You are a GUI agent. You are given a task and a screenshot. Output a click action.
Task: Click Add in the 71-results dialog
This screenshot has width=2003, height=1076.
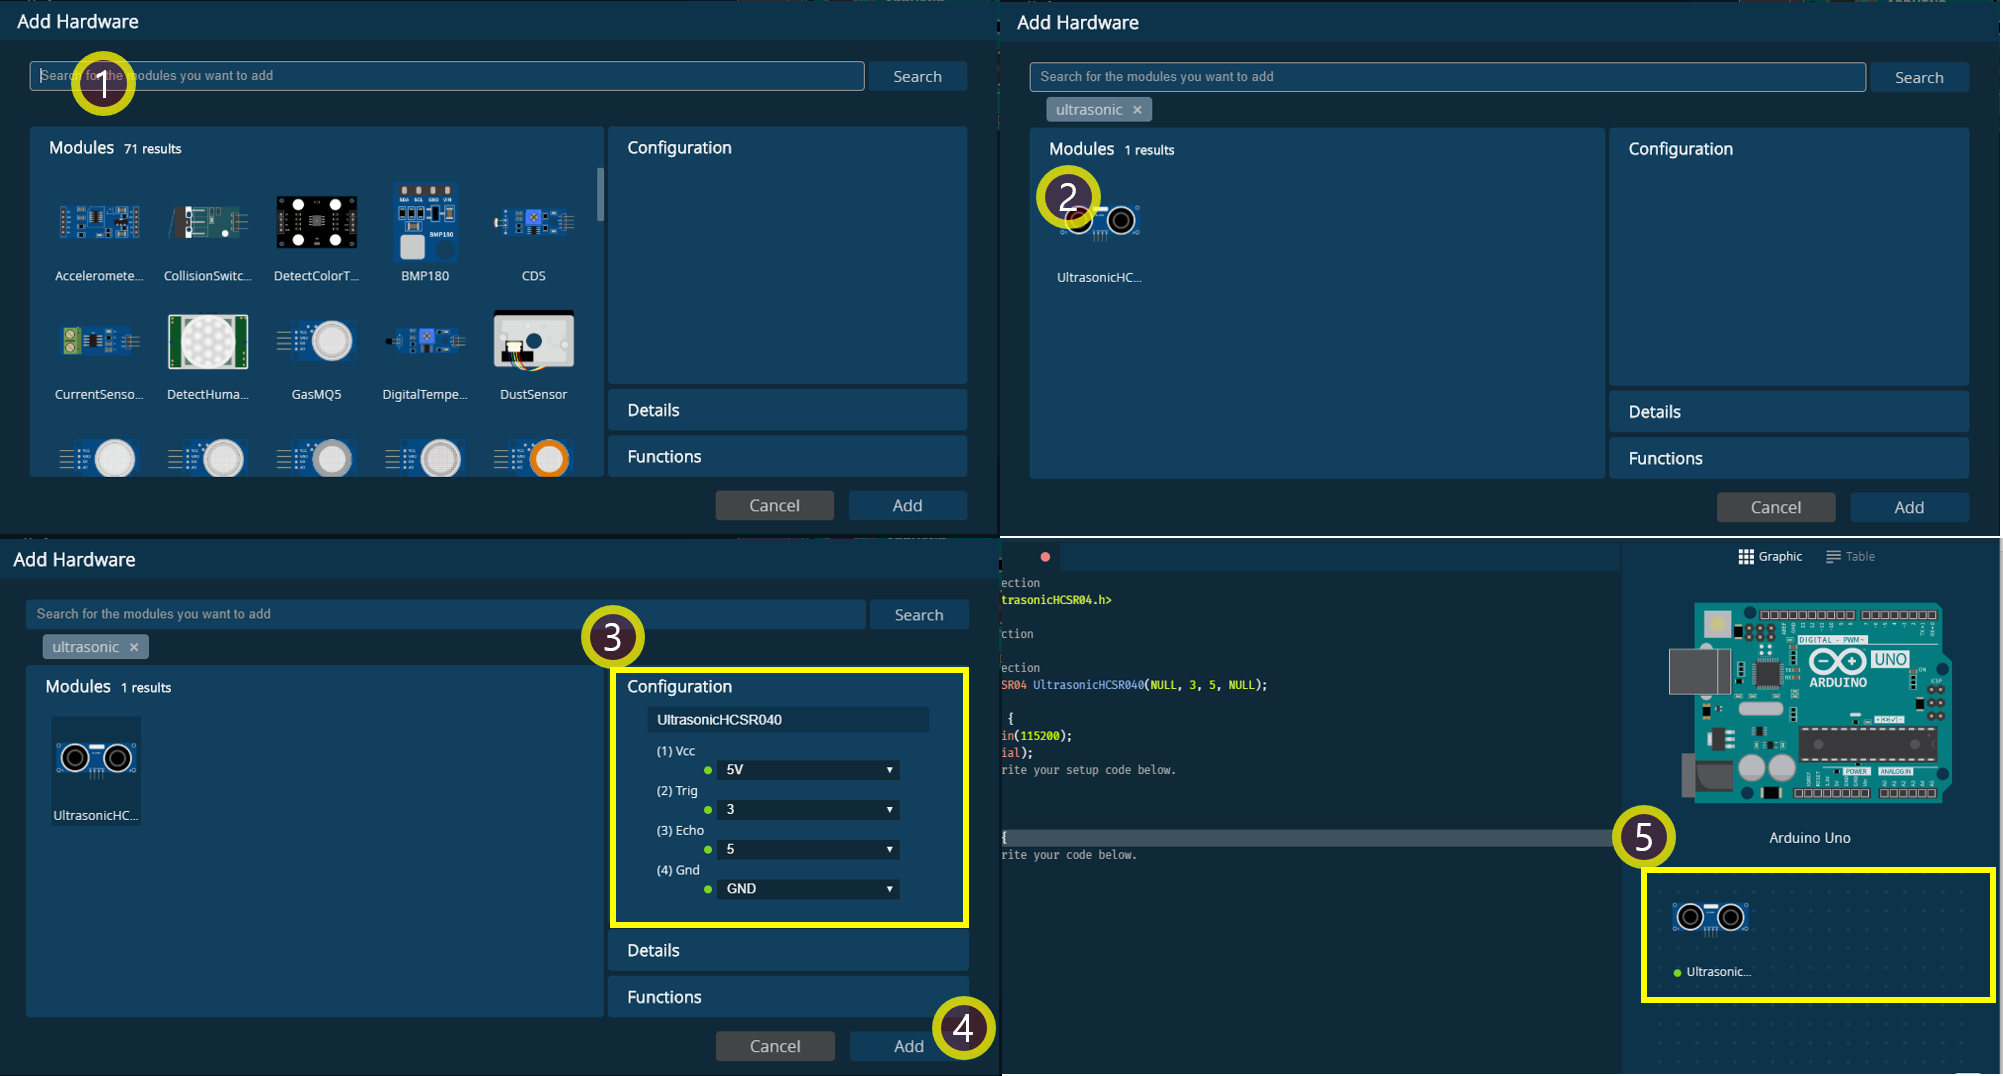(x=907, y=506)
